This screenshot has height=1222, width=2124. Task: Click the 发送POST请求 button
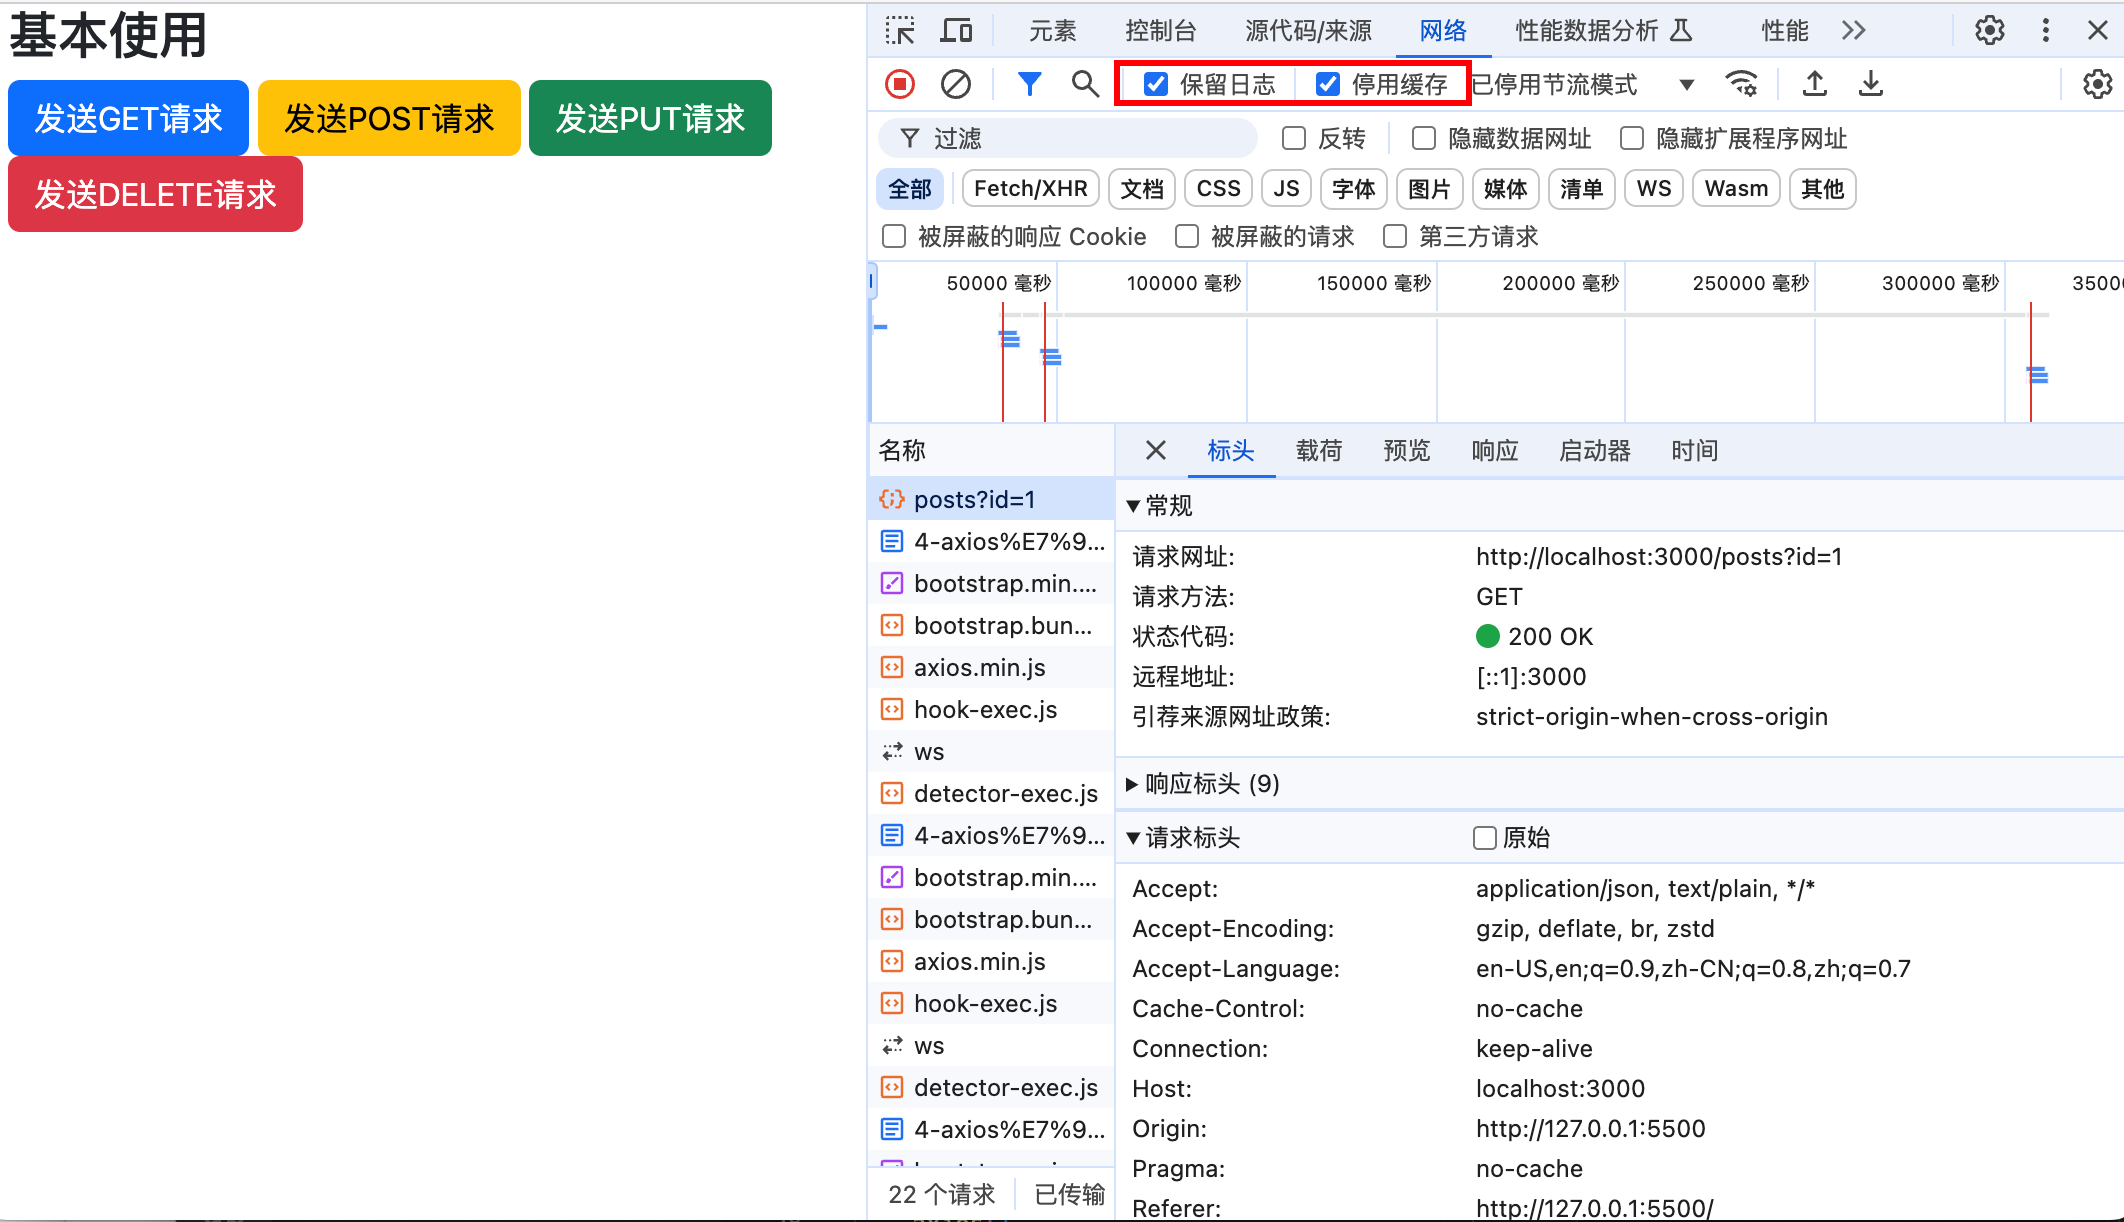(389, 118)
